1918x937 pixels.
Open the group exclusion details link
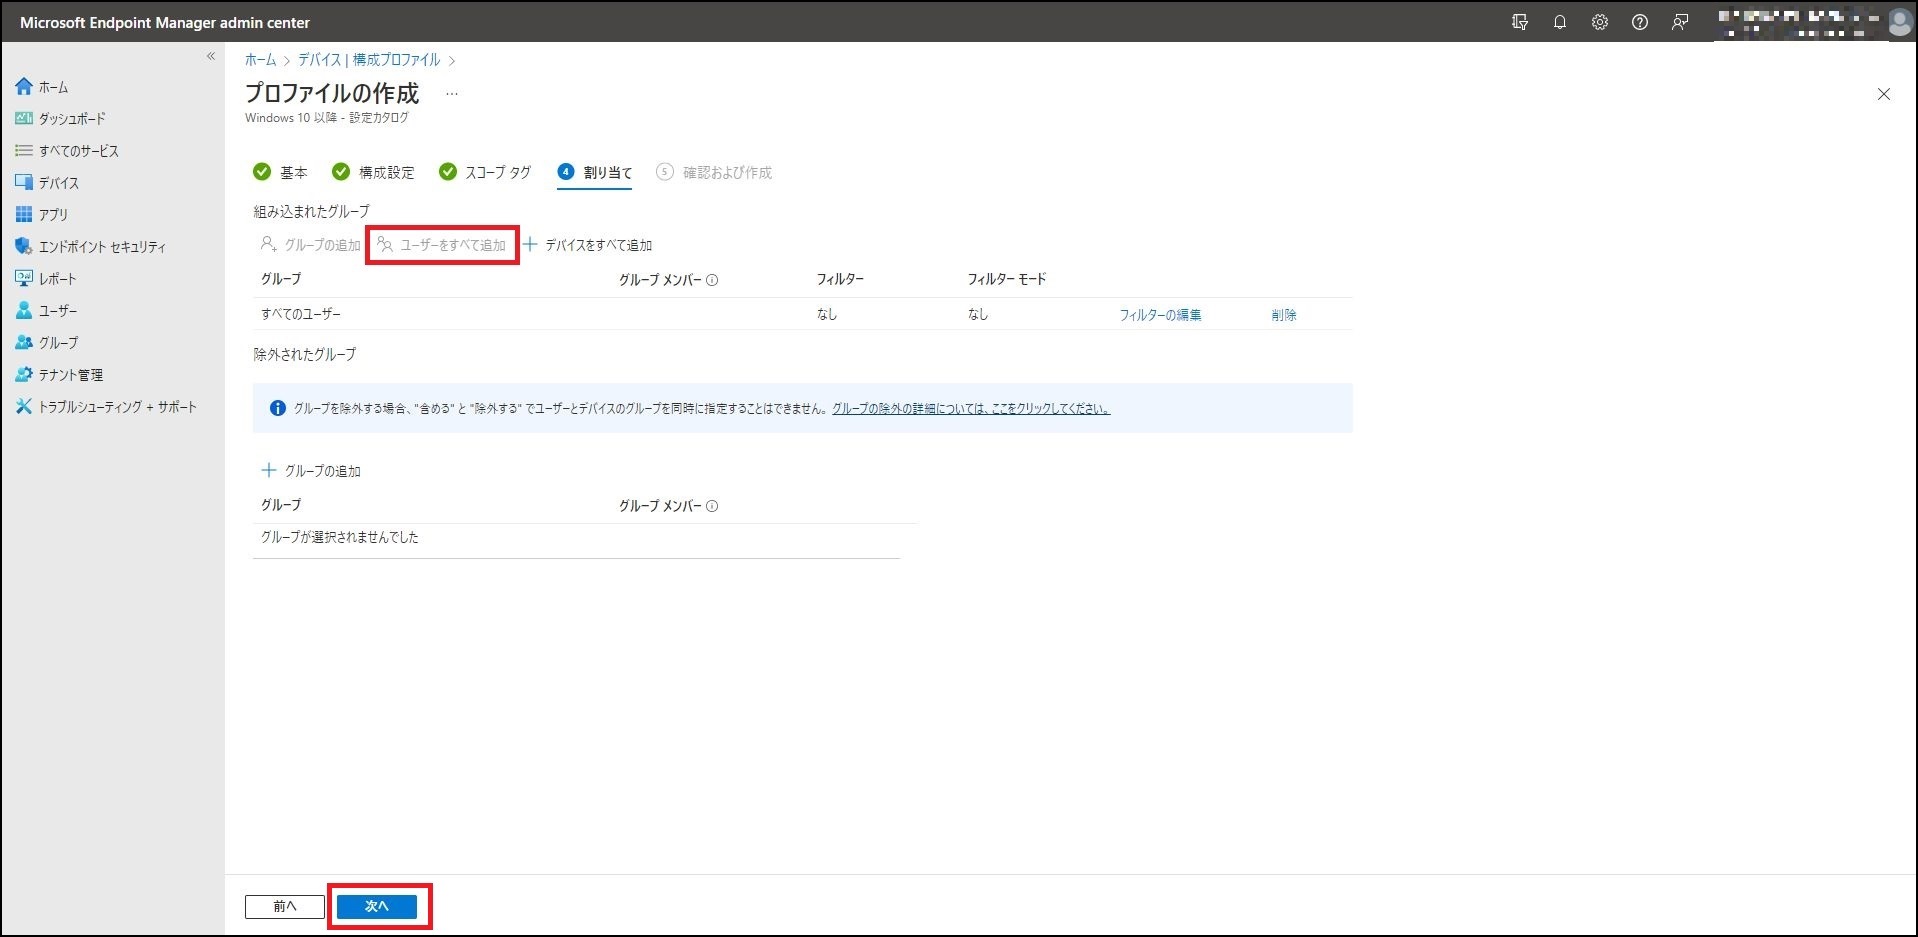(x=971, y=408)
